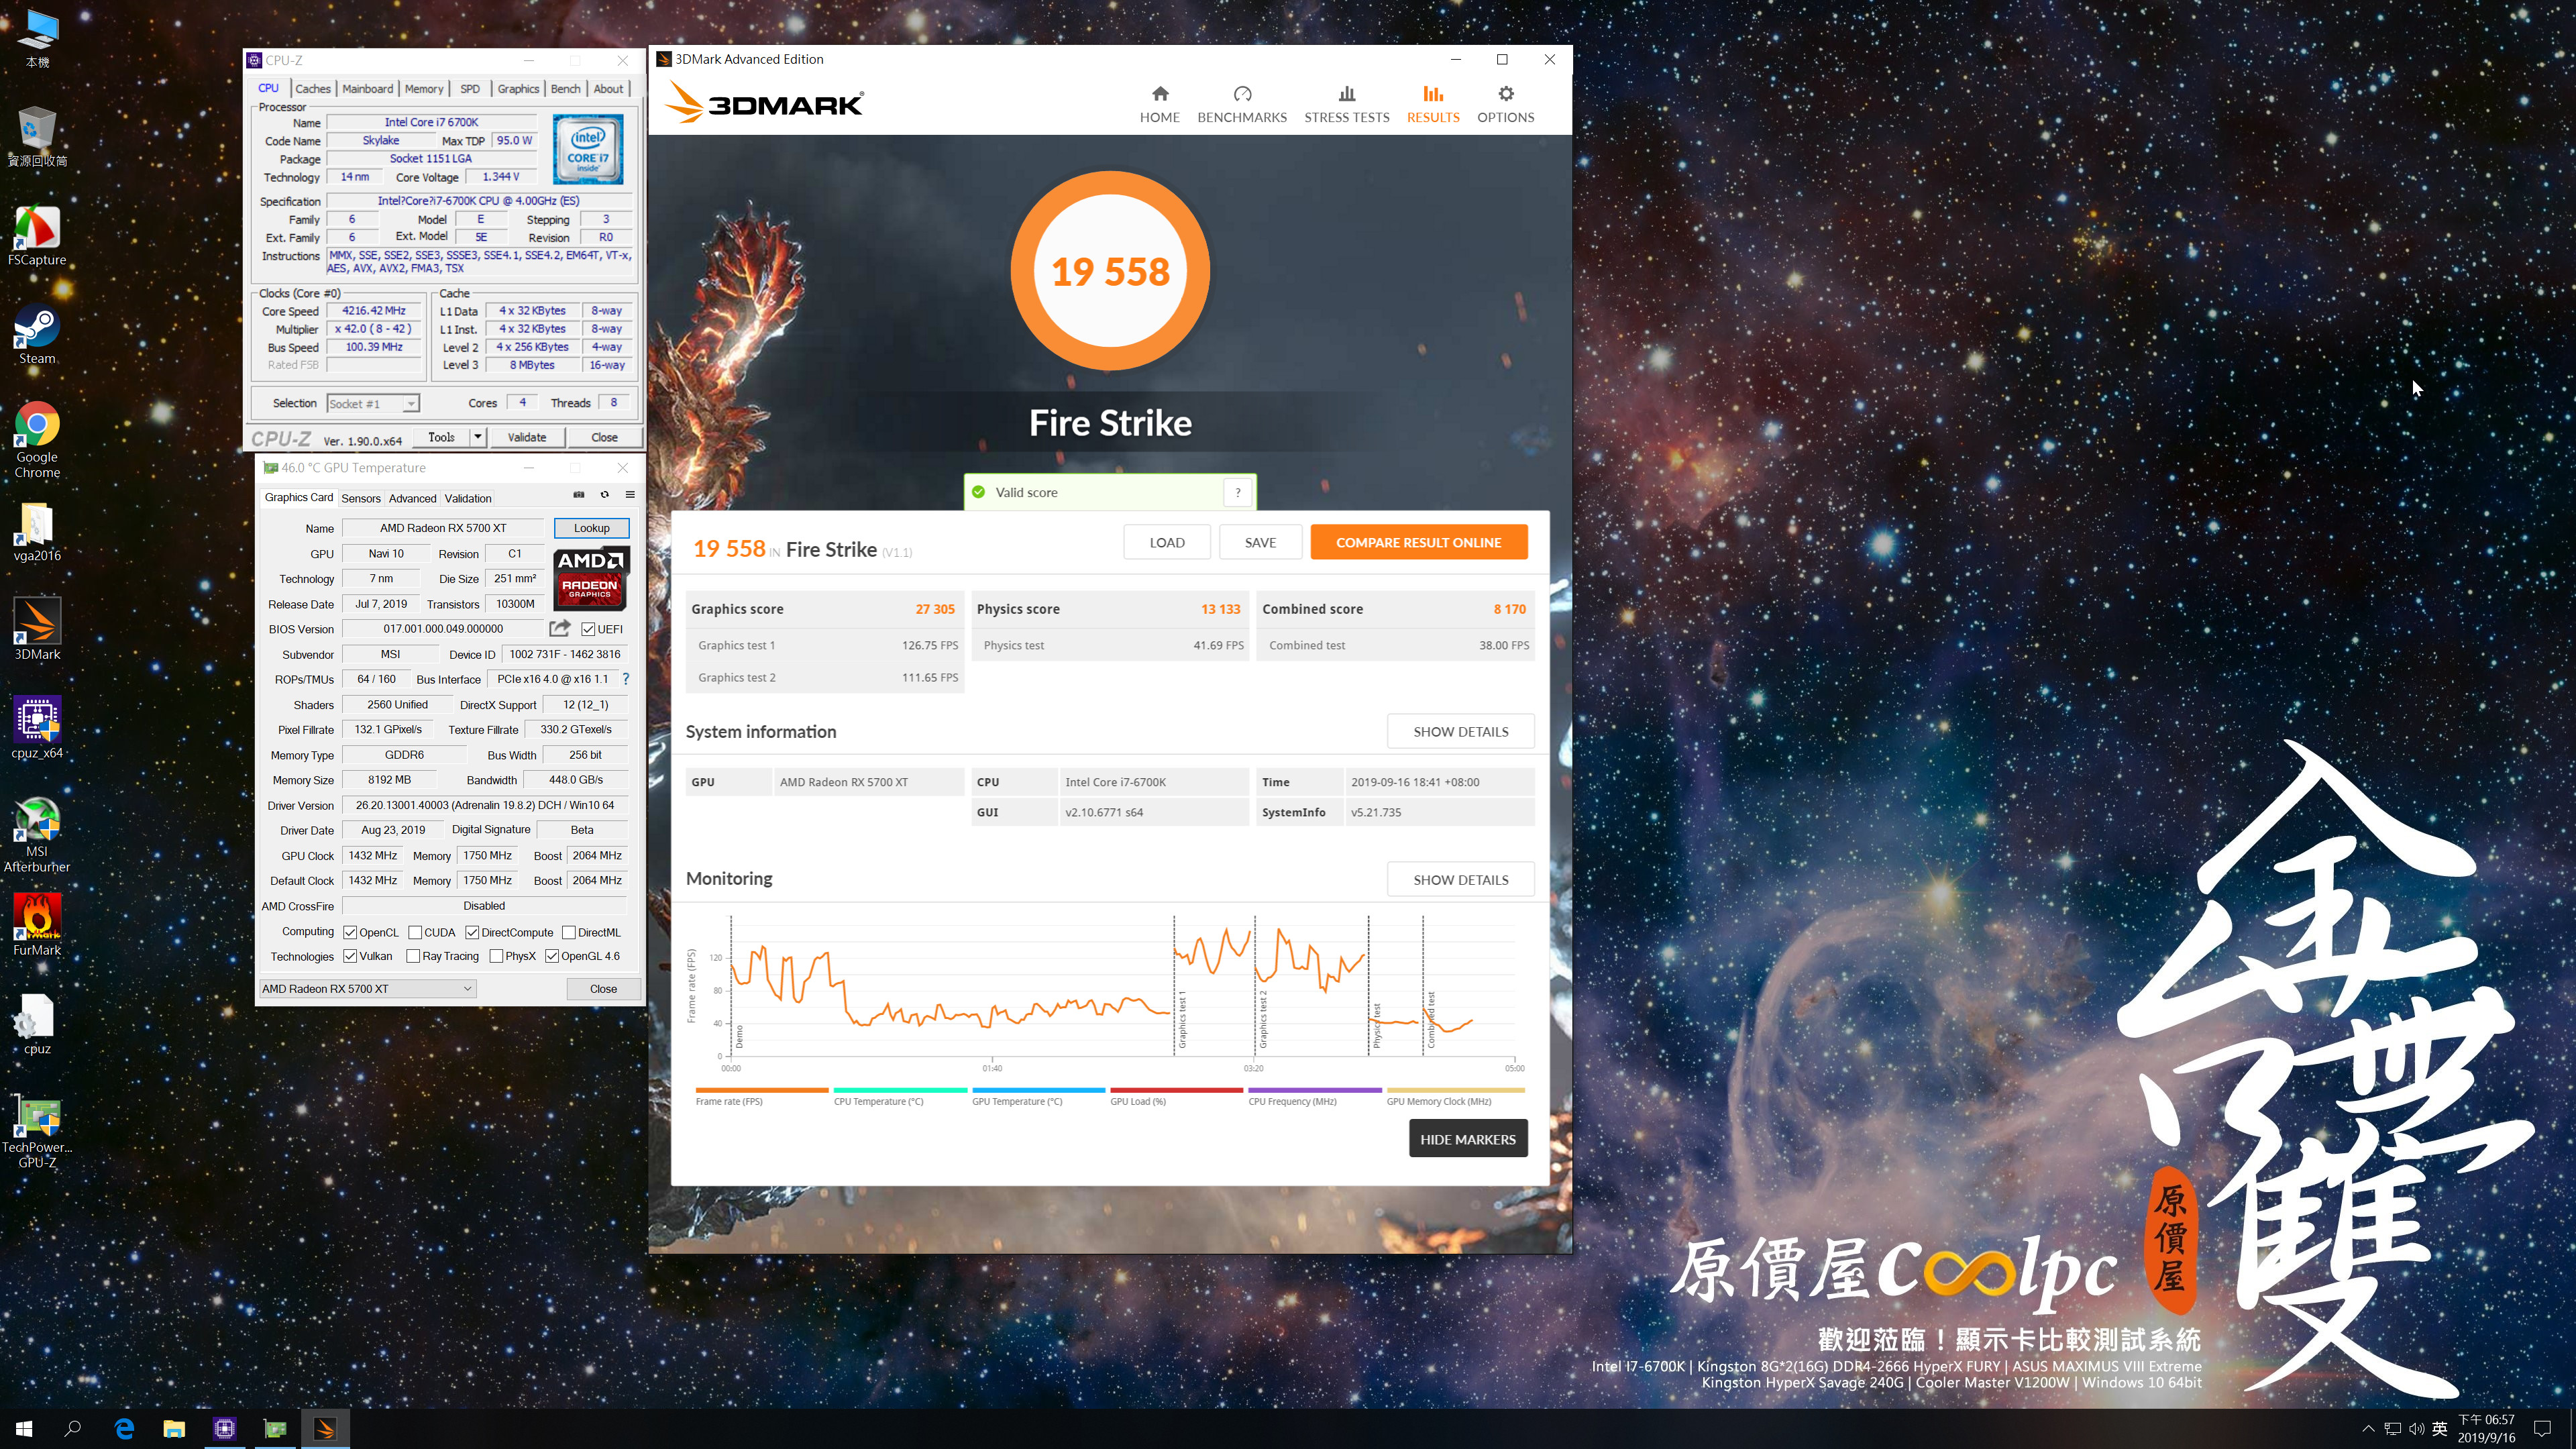Click the SAVE result button
The height and width of the screenshot is (1449, 2576).
coord(1260,542)
